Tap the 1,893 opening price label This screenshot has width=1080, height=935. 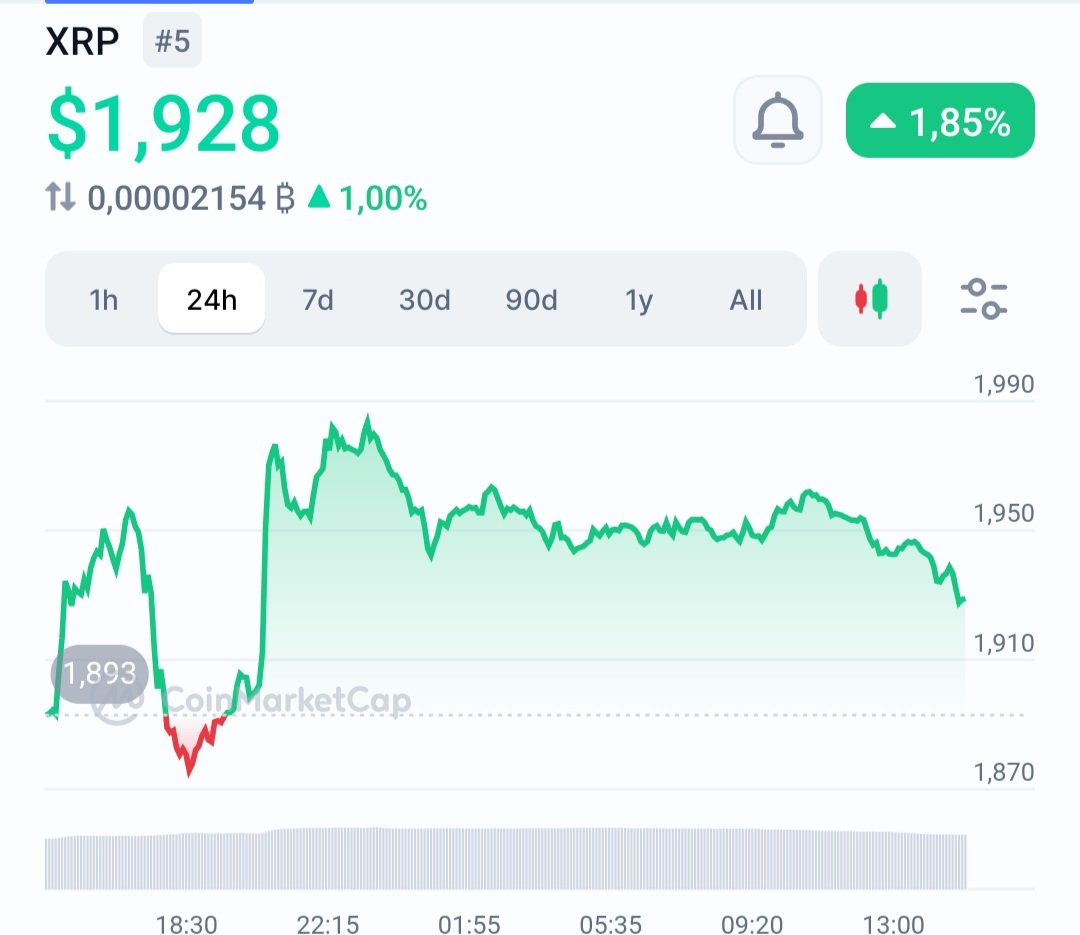[x=99, y=673]
